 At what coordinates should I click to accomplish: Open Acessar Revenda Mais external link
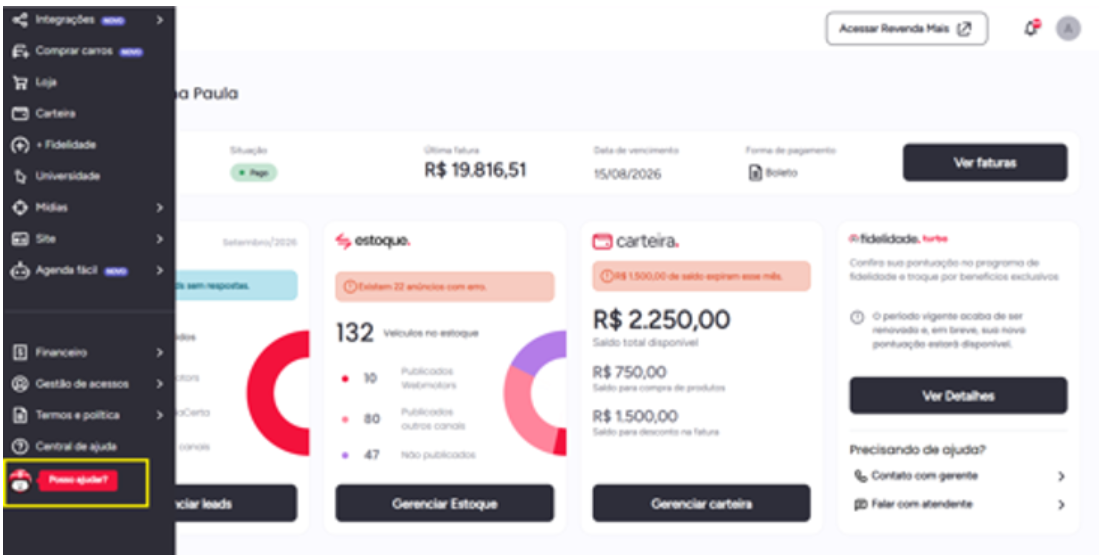tap(906, 29)
